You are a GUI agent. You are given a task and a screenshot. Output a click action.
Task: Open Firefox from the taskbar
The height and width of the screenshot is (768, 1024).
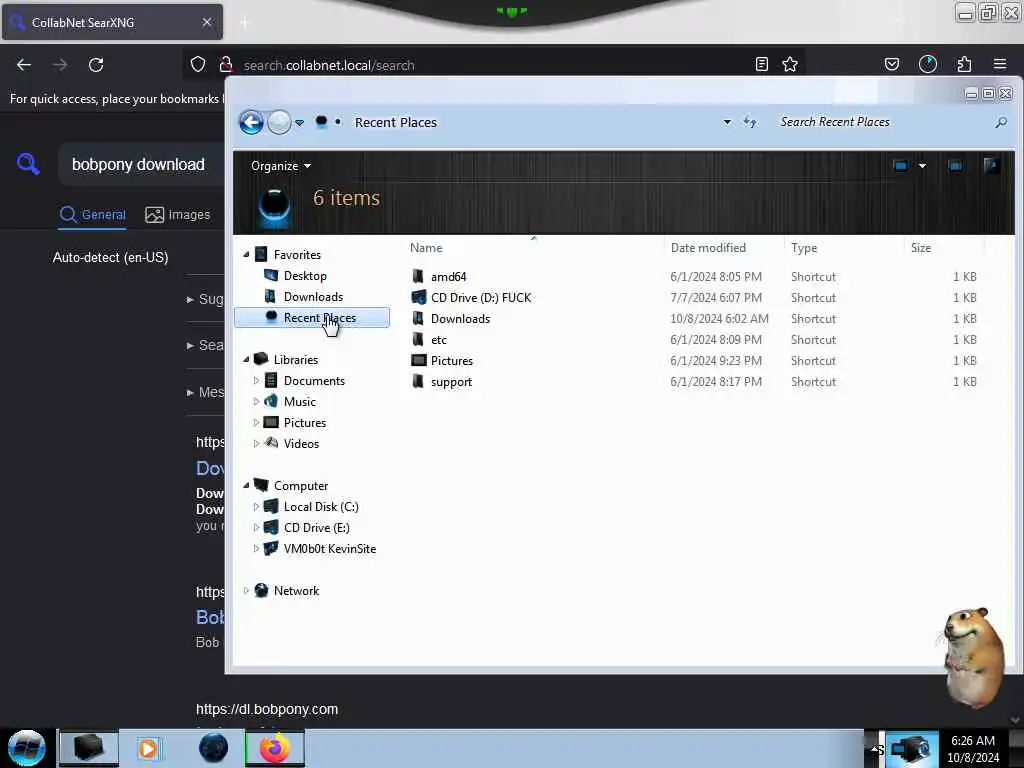coord(275,748)
